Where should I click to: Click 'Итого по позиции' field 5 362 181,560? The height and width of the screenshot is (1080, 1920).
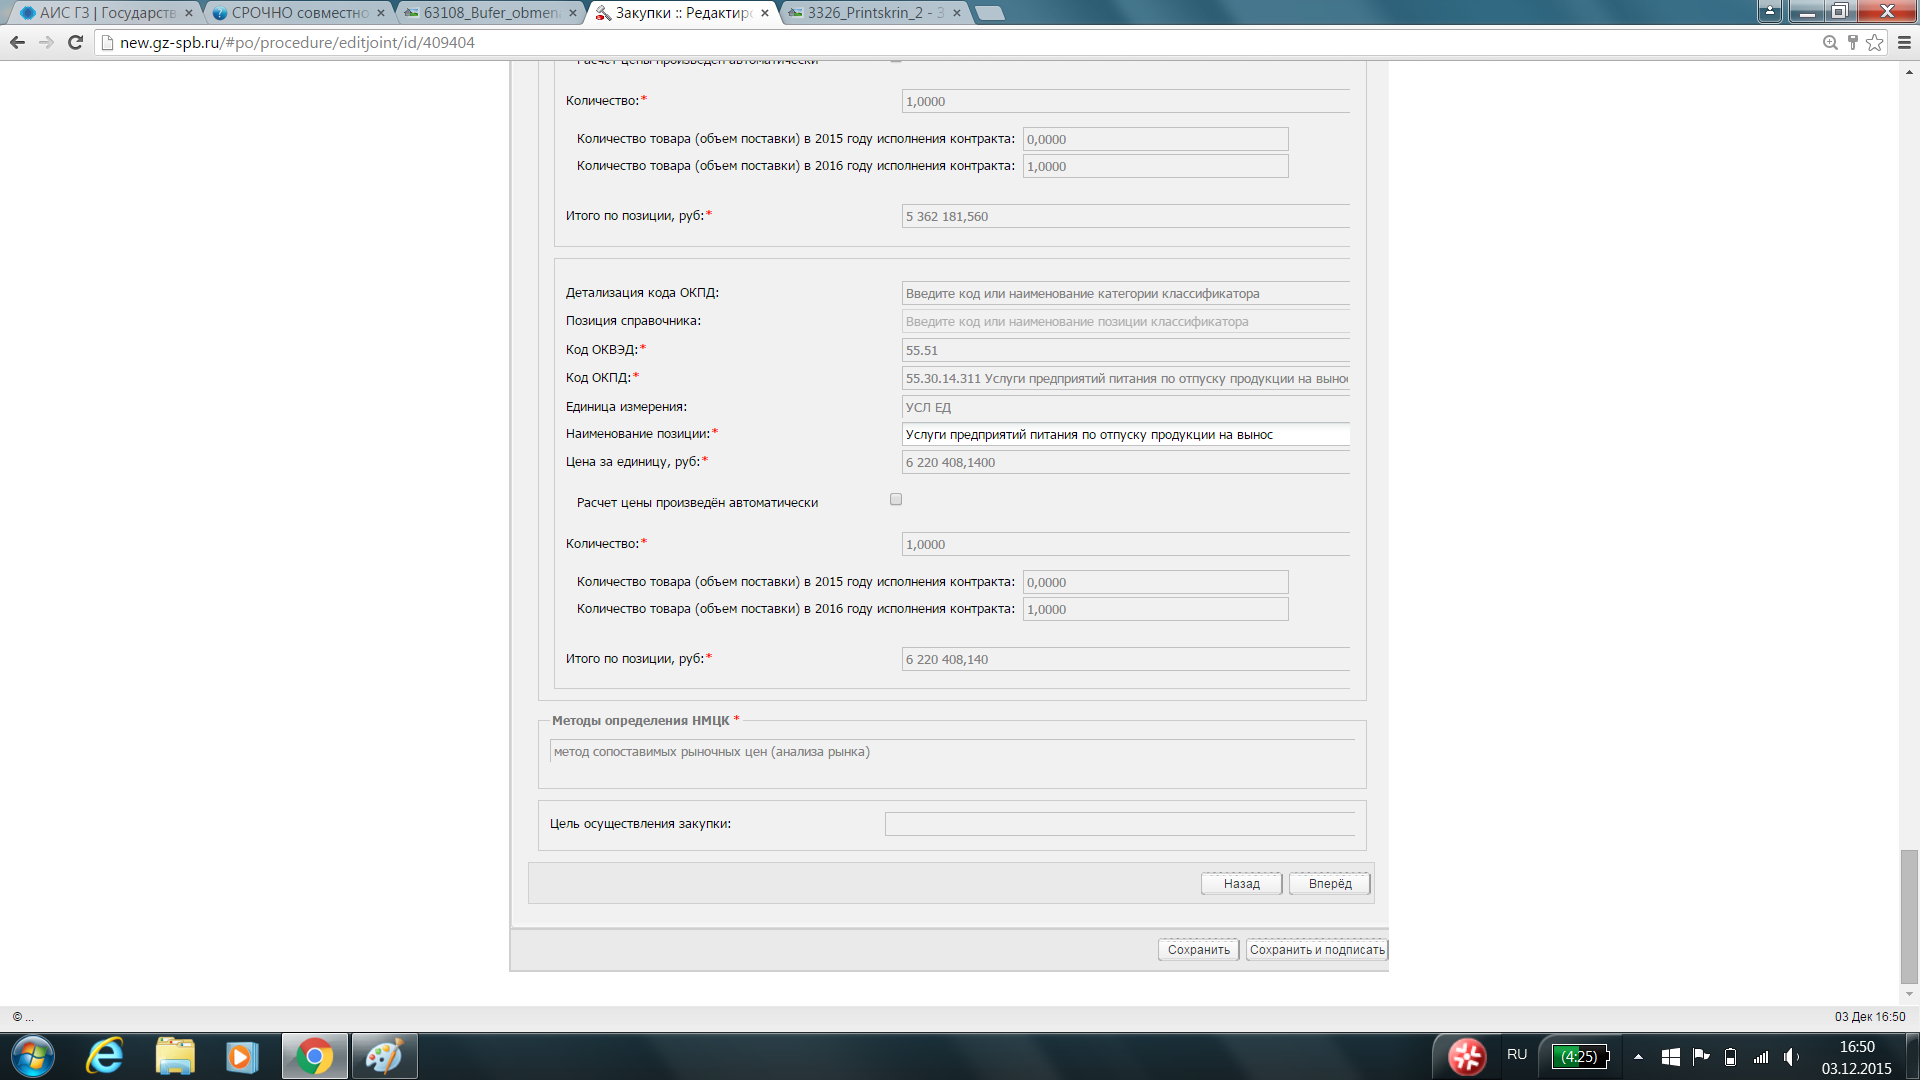pos(1126,217)
